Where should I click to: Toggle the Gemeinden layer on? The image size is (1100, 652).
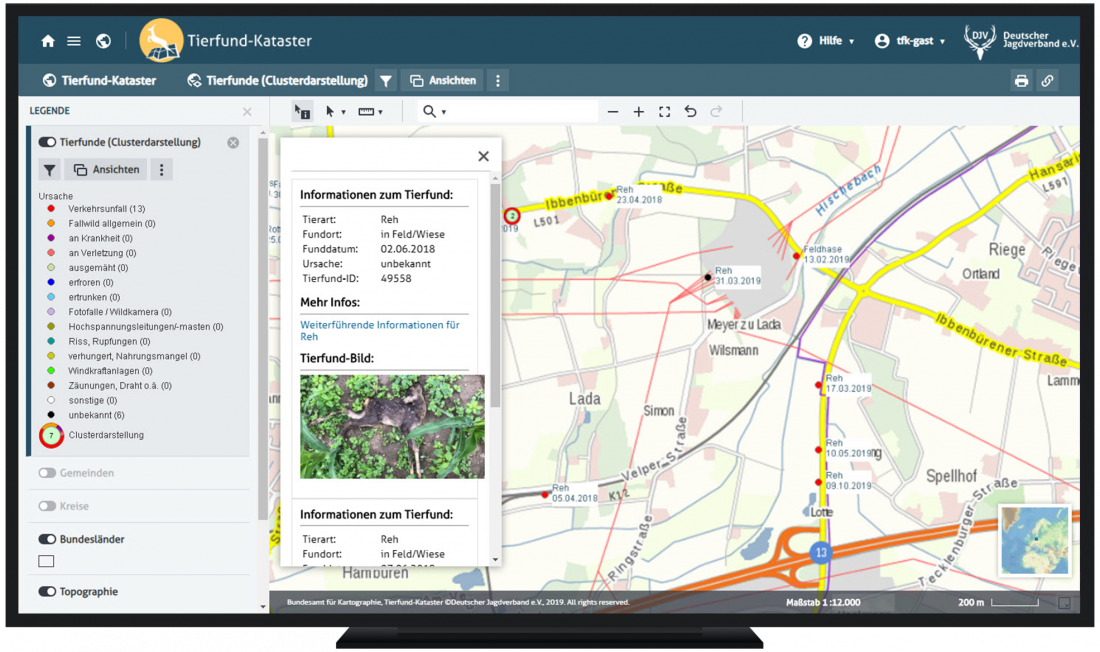coord(47,473)
